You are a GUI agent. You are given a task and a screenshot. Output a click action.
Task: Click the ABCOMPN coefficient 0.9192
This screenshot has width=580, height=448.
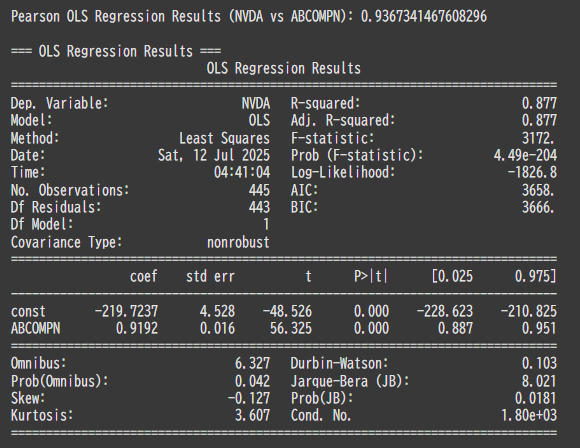pyautogui.click(x=137, y=329)
